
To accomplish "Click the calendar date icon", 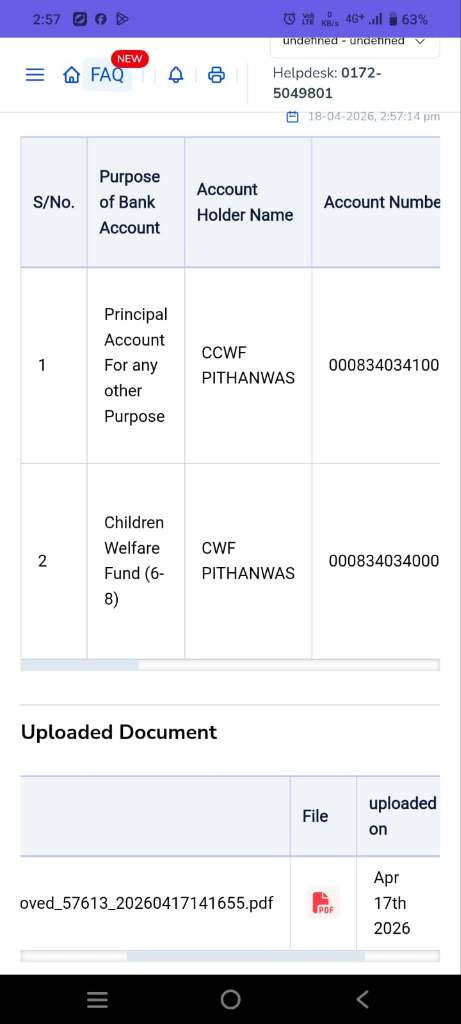I will (293, 117).
